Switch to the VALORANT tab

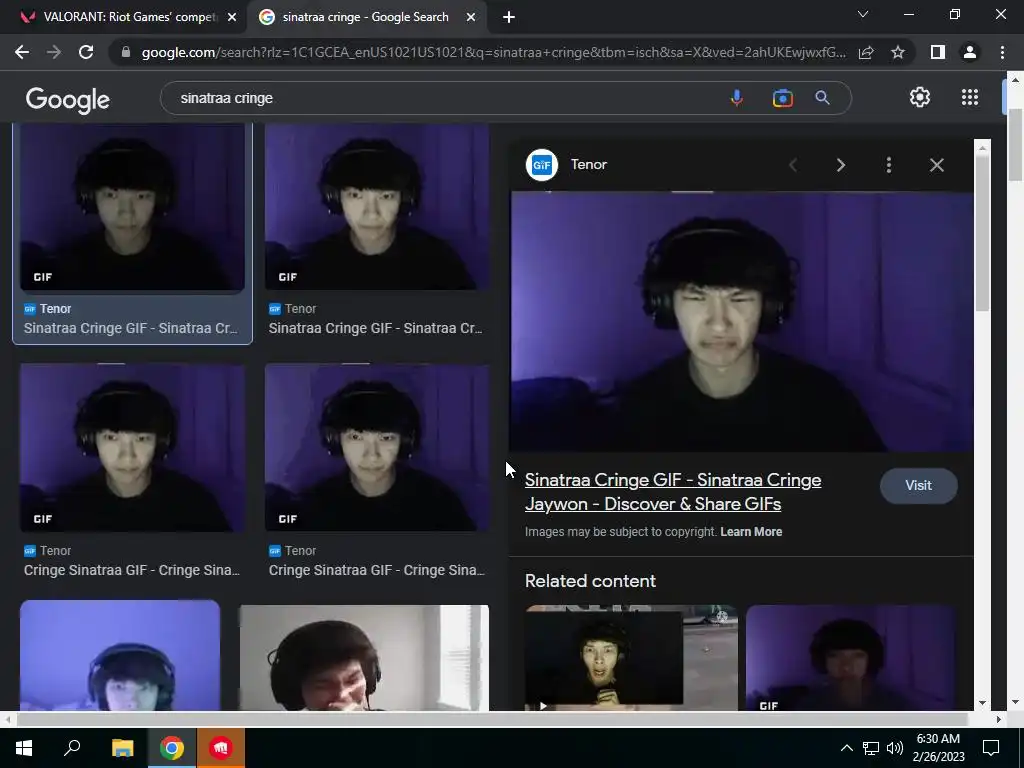point(123,17)
